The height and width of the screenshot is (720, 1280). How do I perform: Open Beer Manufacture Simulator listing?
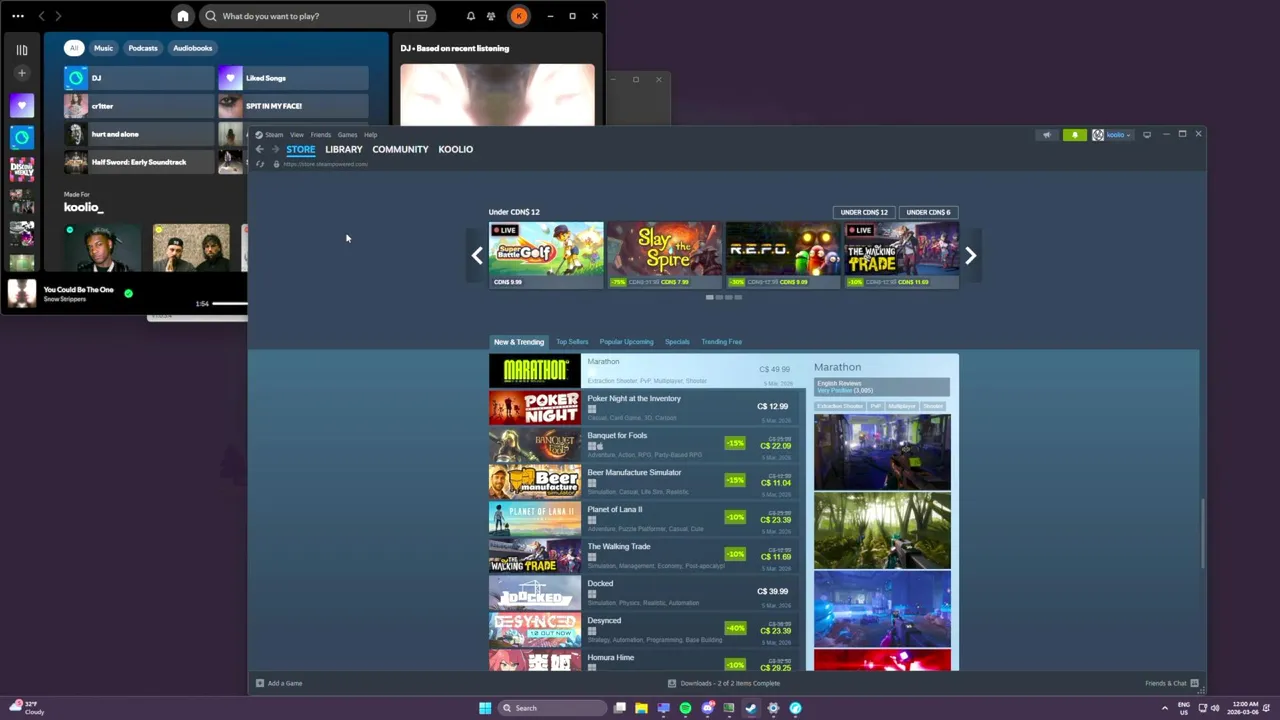643,482
